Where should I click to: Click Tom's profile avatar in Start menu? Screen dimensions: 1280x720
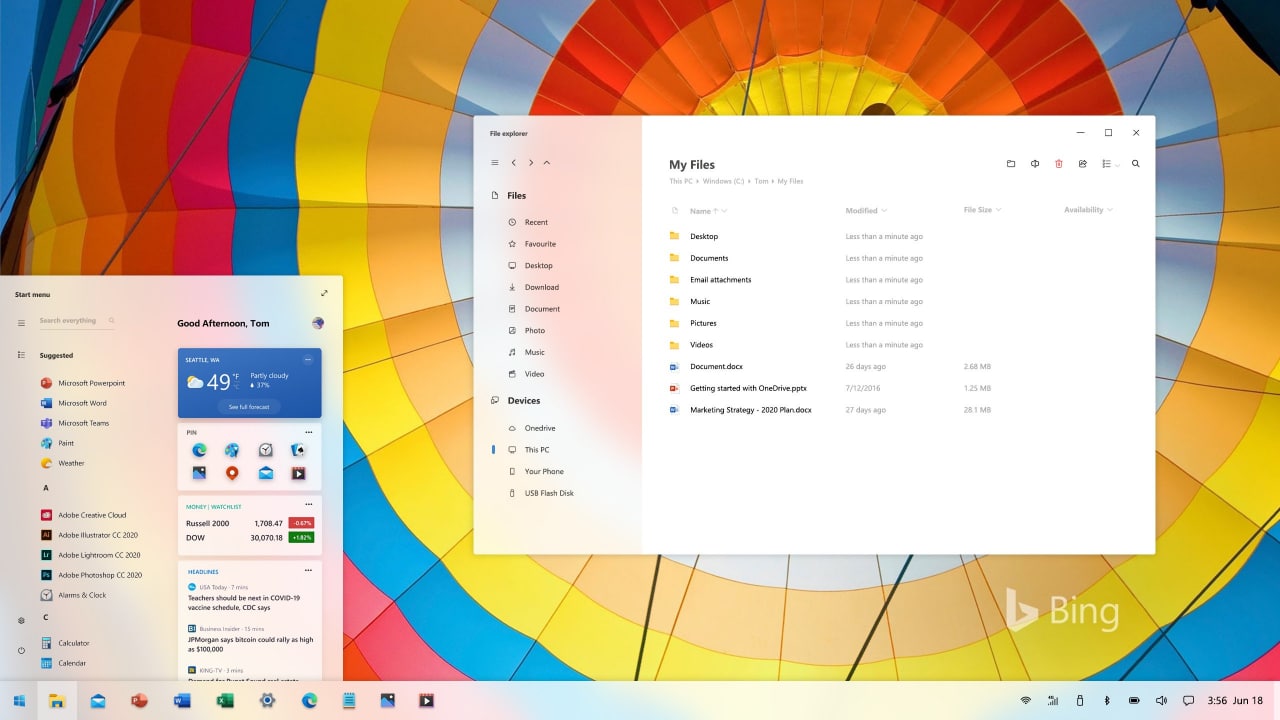tap(318, 323)
